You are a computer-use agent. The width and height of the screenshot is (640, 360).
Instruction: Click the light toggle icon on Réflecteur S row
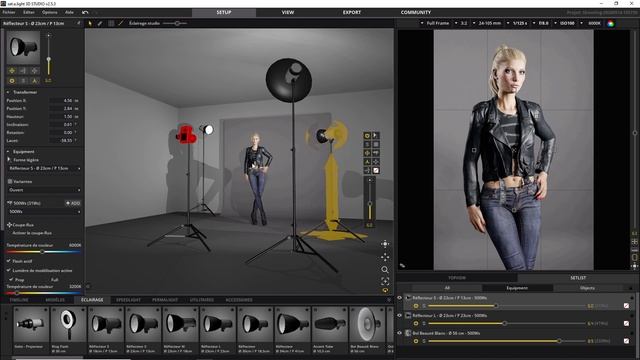click(416, 306)
